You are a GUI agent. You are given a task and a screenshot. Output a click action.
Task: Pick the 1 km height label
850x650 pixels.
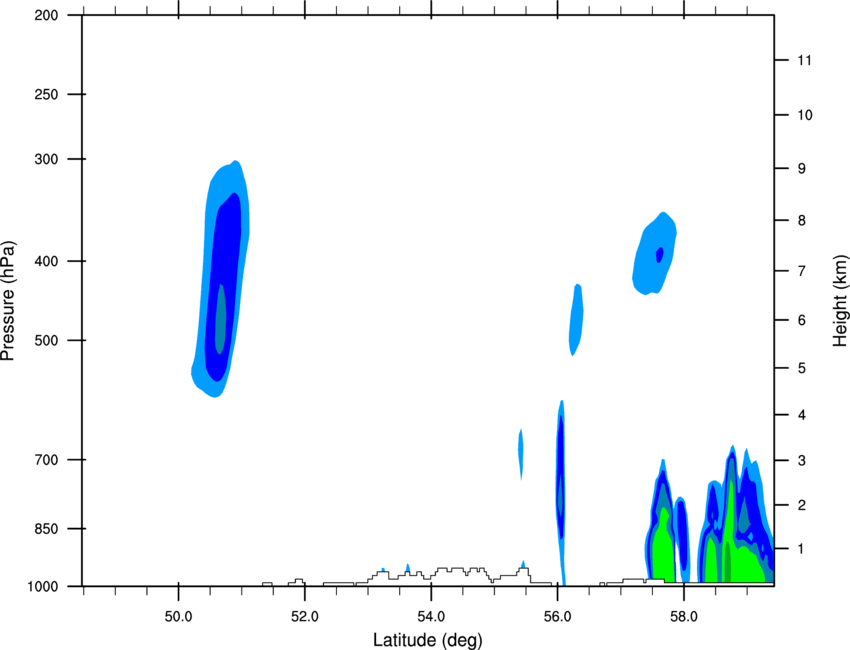[801, 549]
